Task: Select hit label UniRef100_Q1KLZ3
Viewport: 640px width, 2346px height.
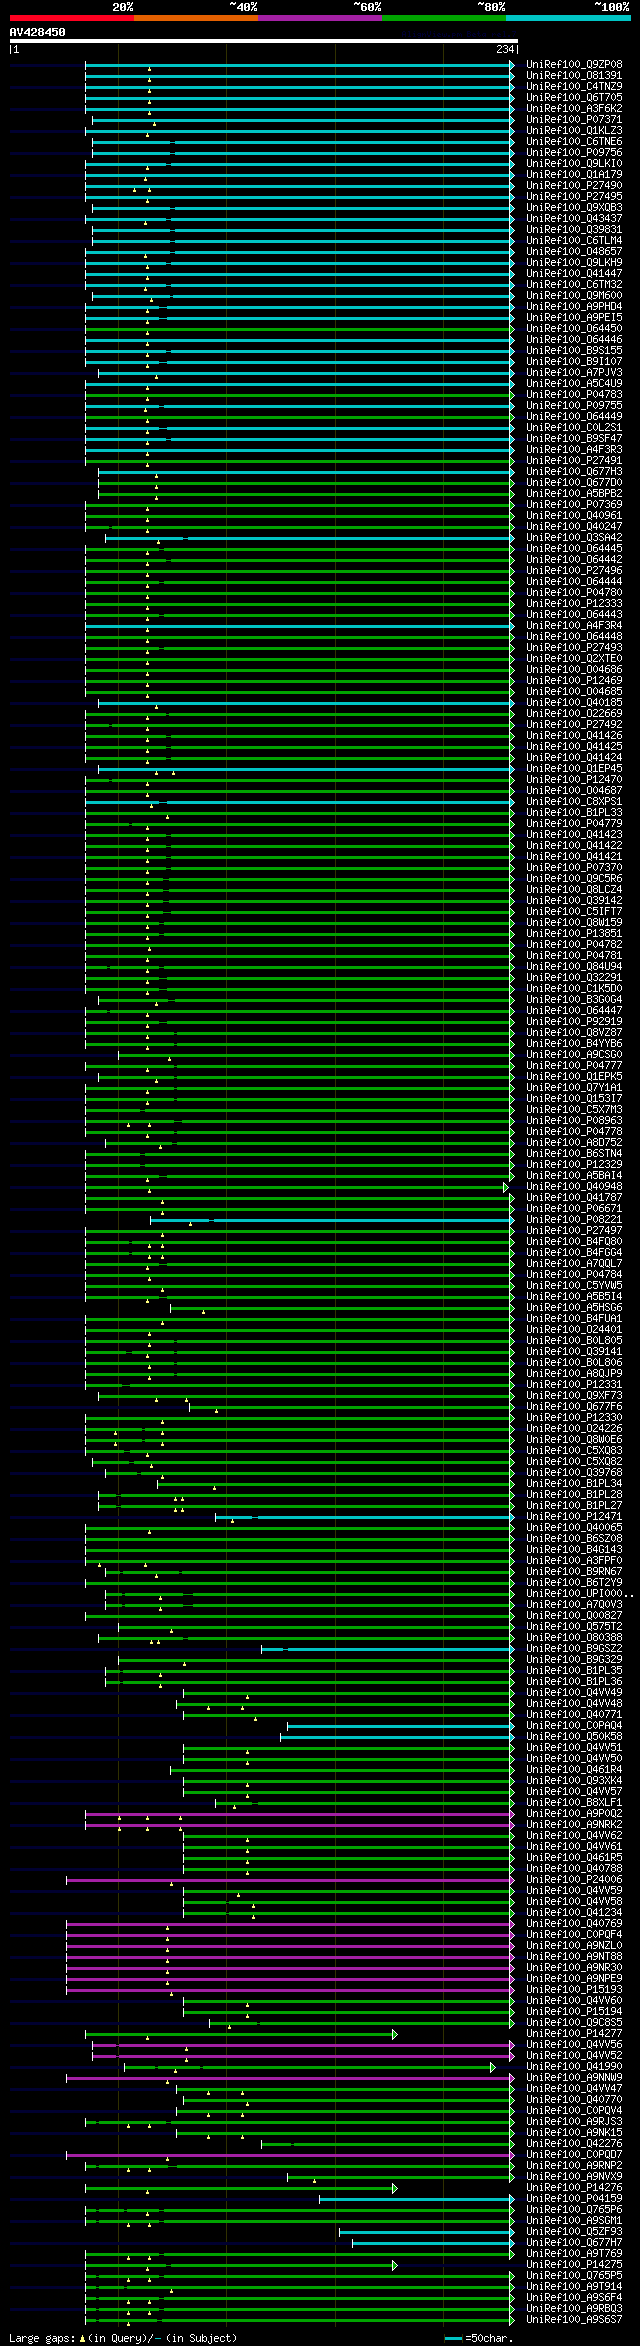Action: [x=574, y=131]
